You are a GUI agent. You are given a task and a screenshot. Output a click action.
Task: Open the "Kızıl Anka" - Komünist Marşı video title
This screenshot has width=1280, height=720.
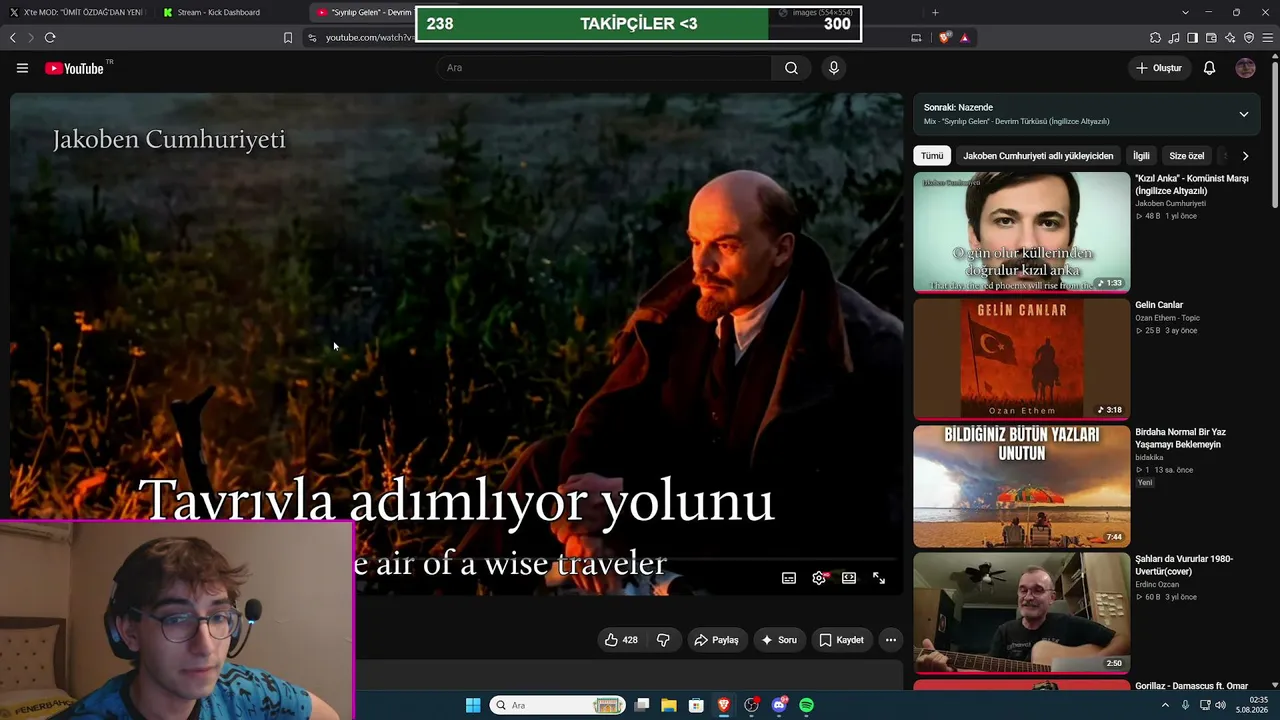click(x=1192, y=185)
